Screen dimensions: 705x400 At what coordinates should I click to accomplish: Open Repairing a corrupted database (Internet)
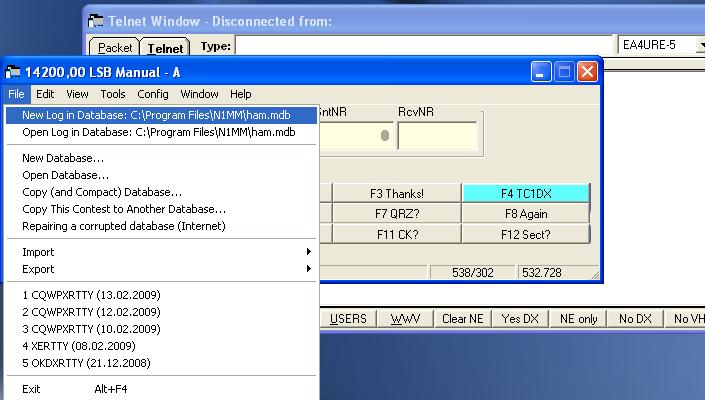(x=161, y=226)
